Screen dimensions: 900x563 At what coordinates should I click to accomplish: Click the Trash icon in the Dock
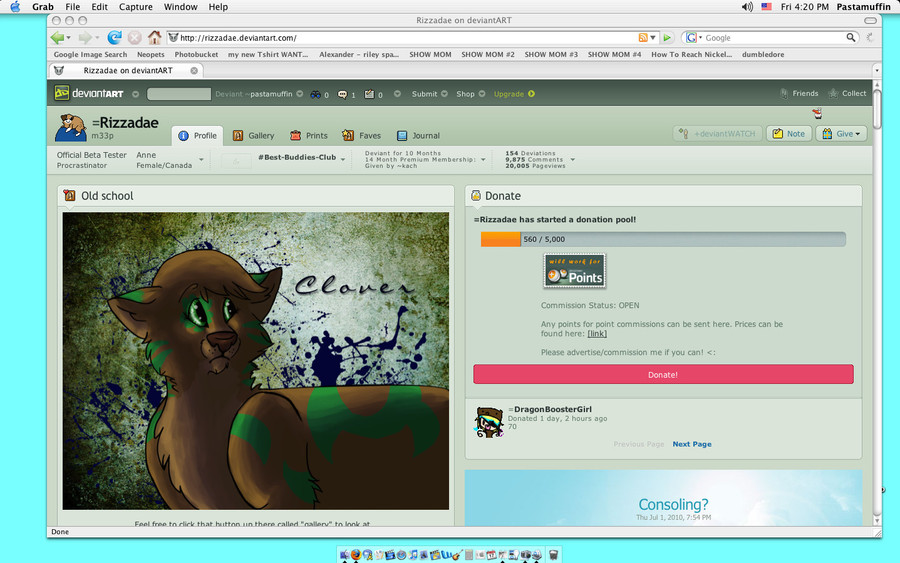553,554
